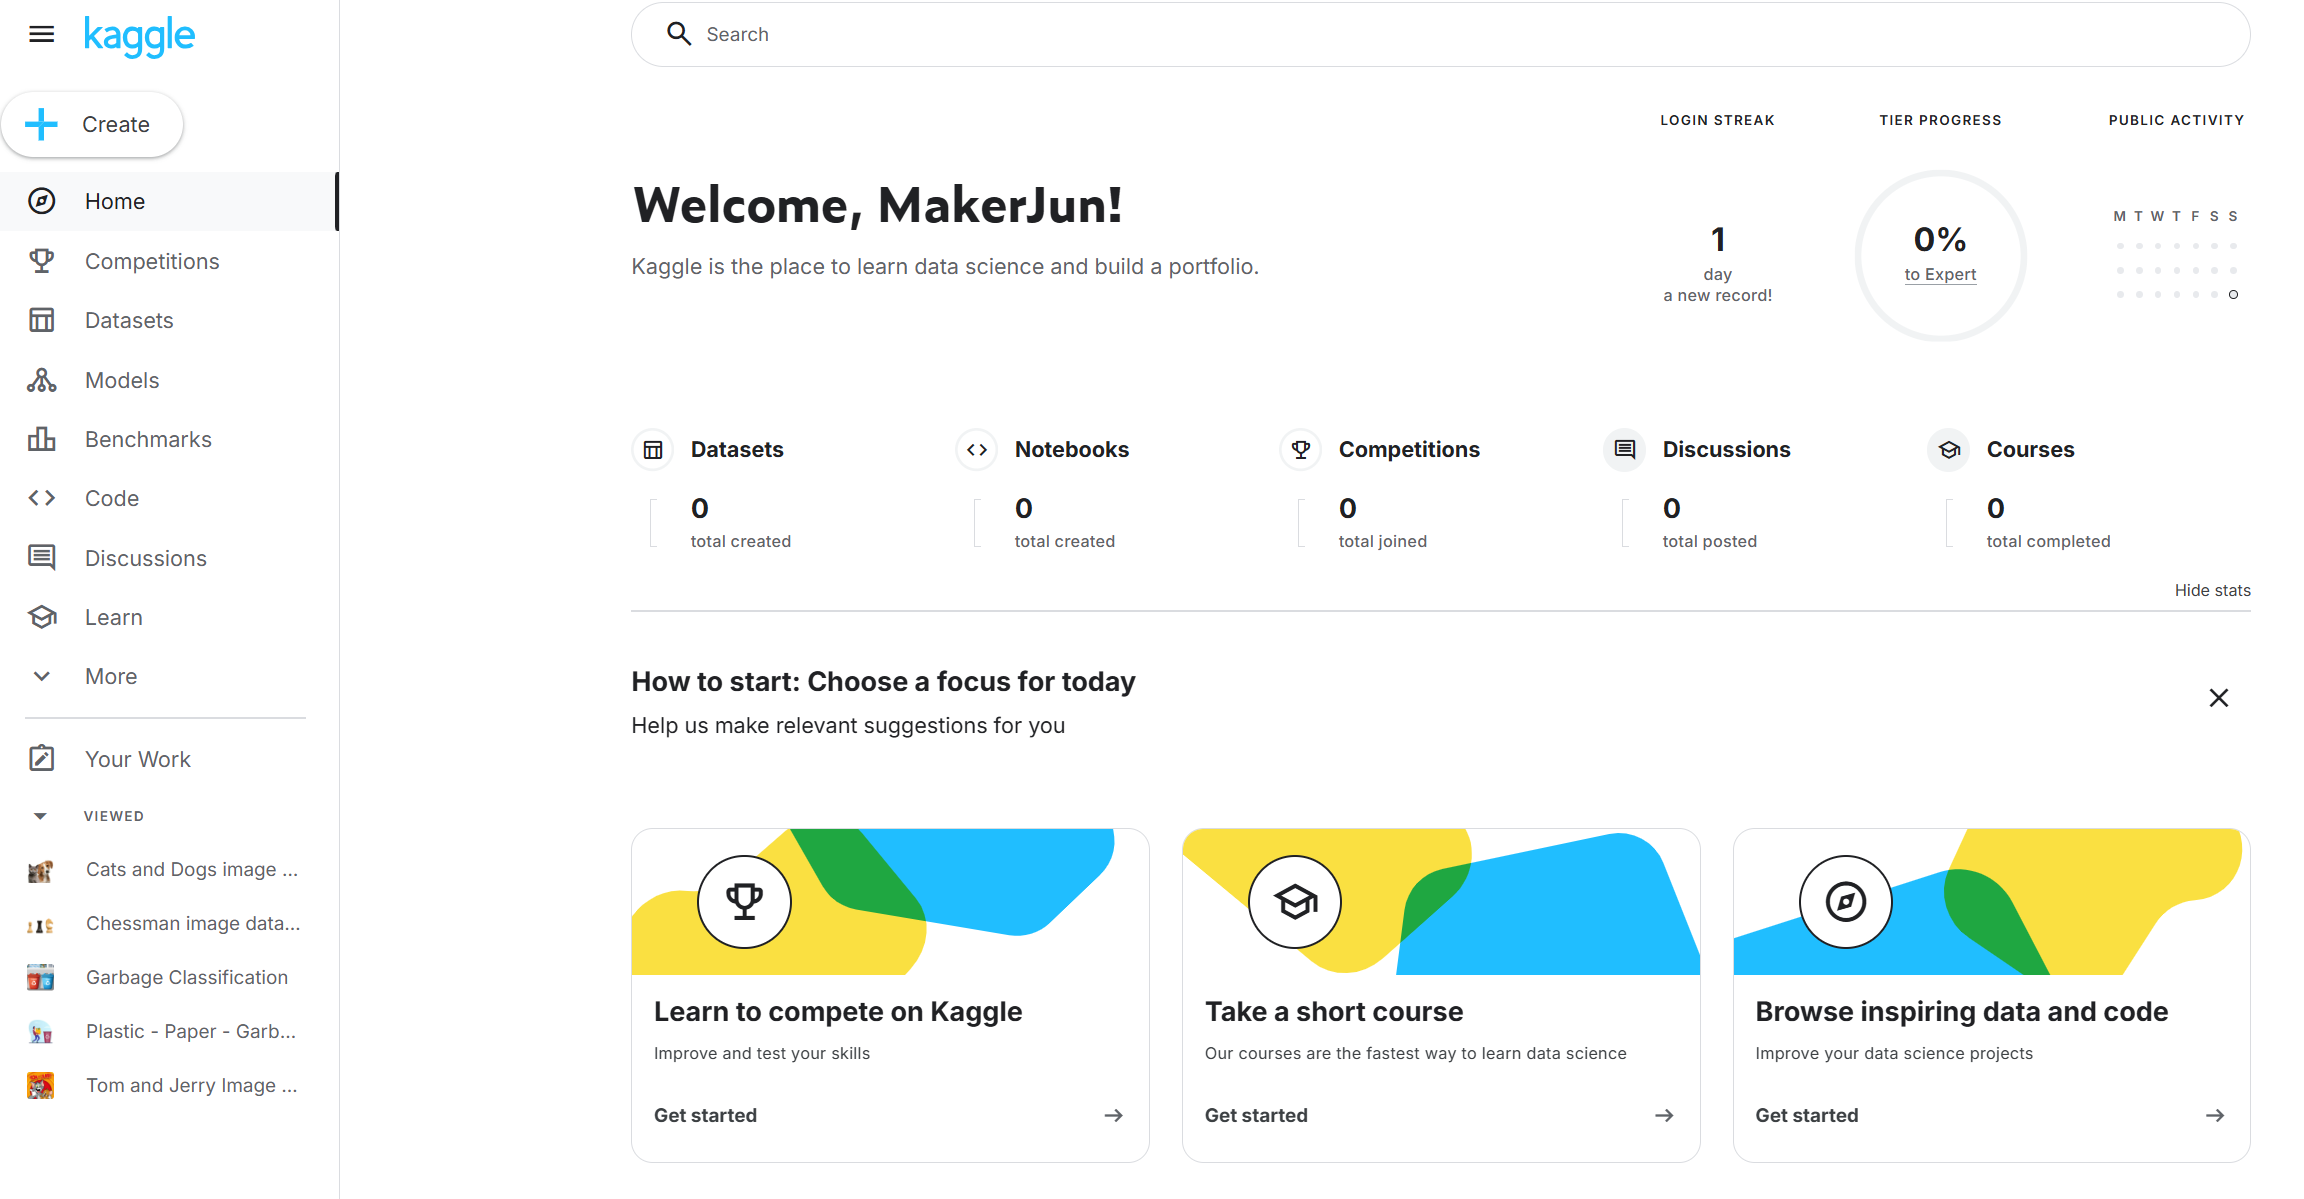Open the Garbage Classification viewed dataset
The image size is (2304, 1199).
(x=186, y=977)
